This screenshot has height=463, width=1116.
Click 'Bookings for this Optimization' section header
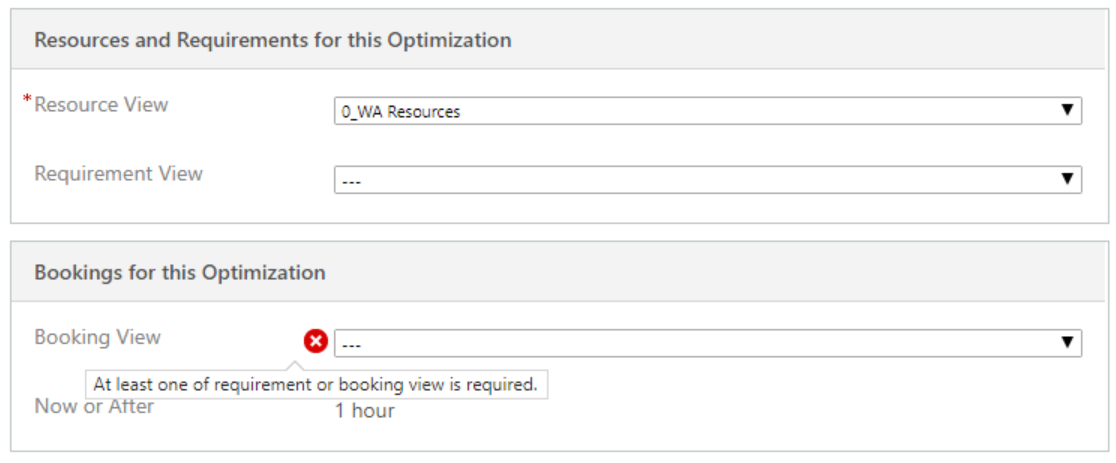[x=179, y=272]
